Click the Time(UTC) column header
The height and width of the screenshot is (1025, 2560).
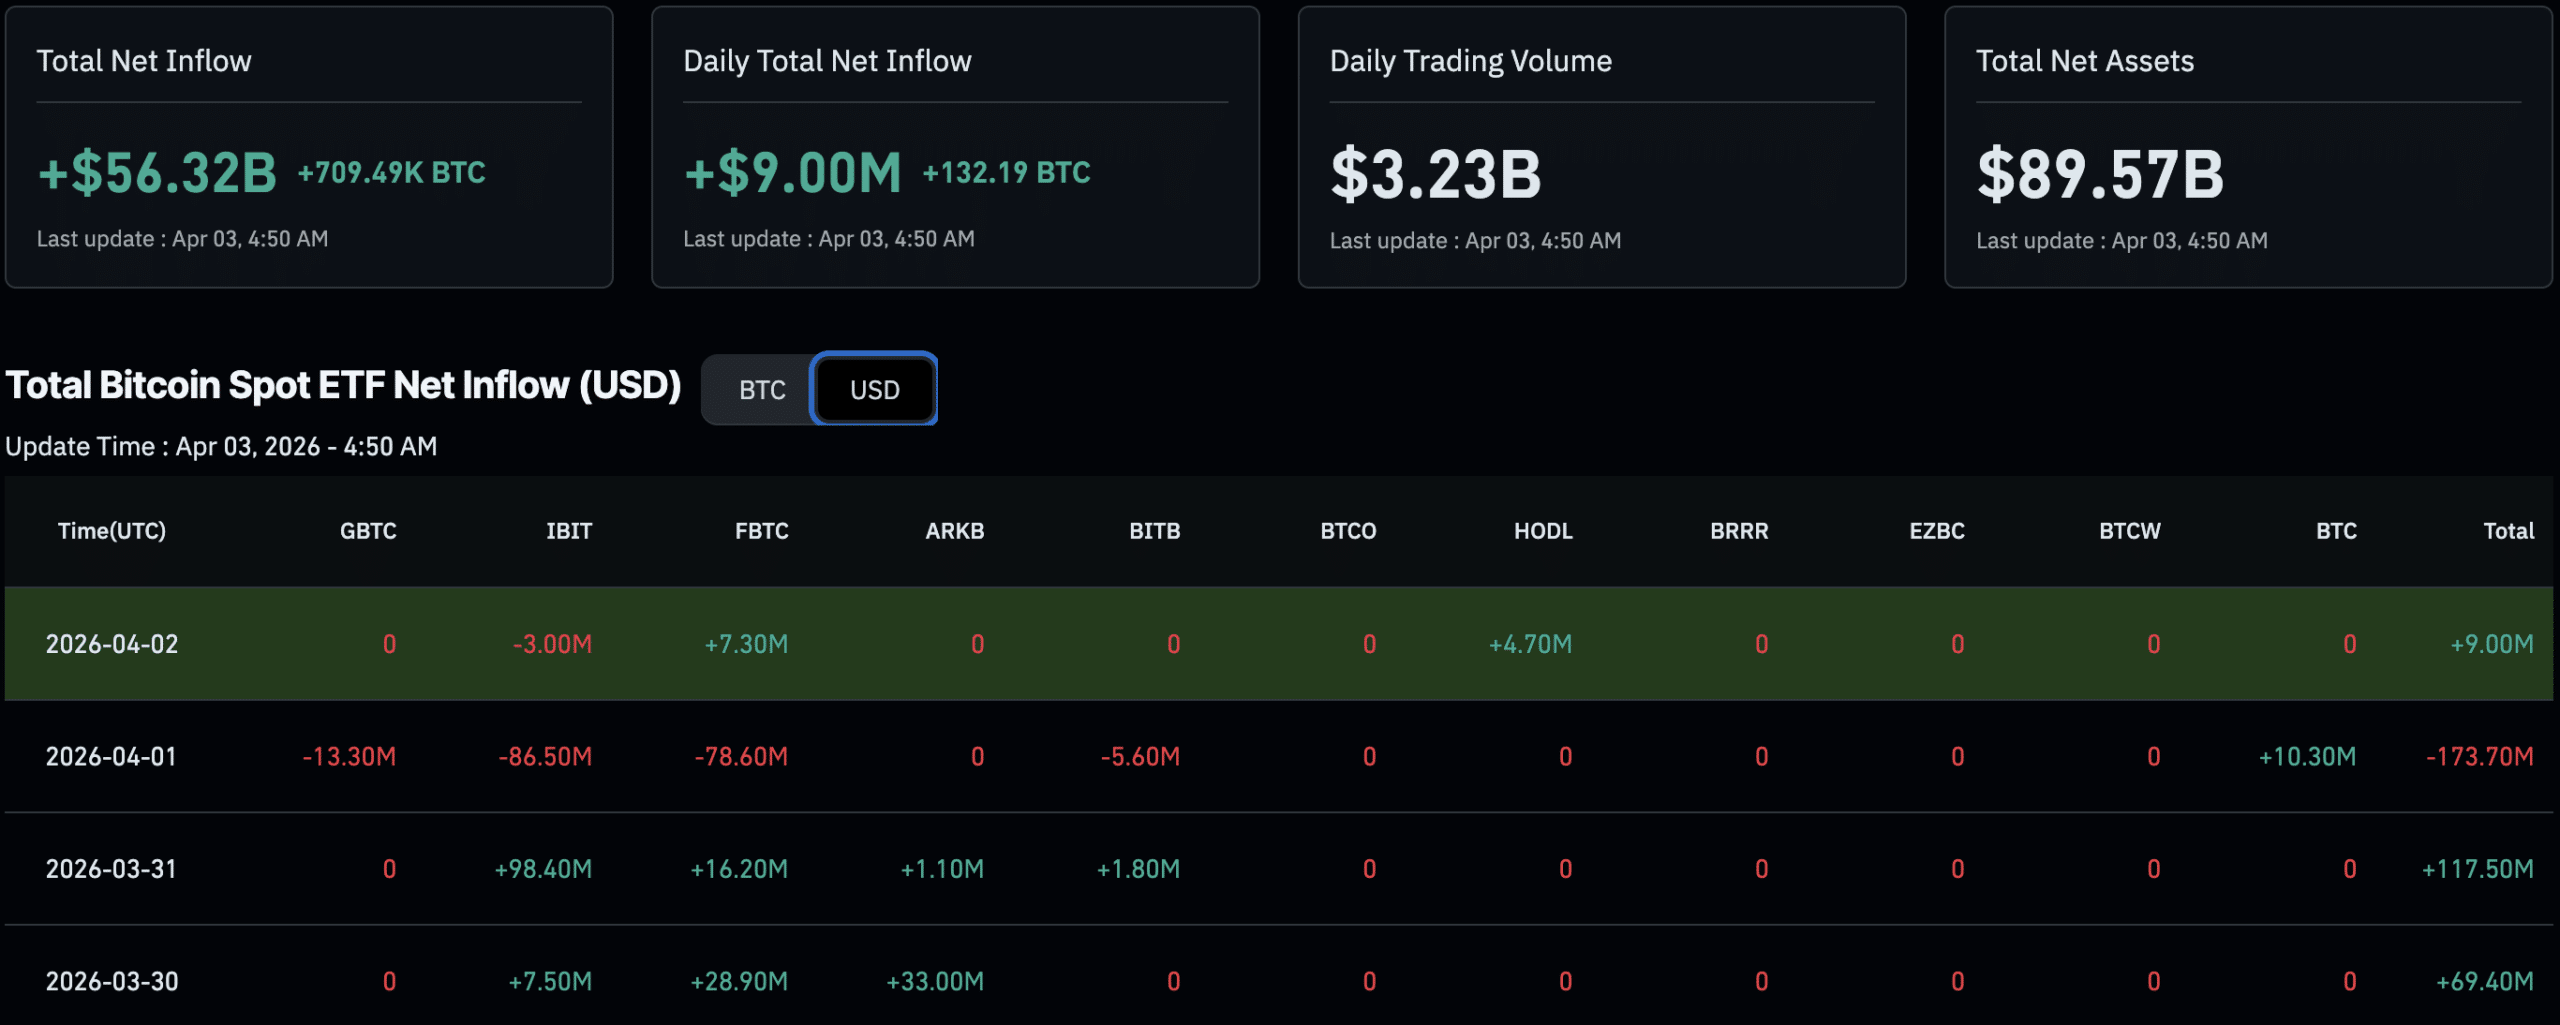(x=112, y=531)
